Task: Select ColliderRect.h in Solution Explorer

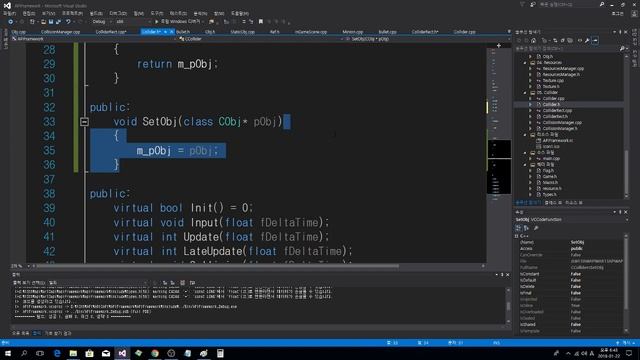Action: (x=555, y=117)
